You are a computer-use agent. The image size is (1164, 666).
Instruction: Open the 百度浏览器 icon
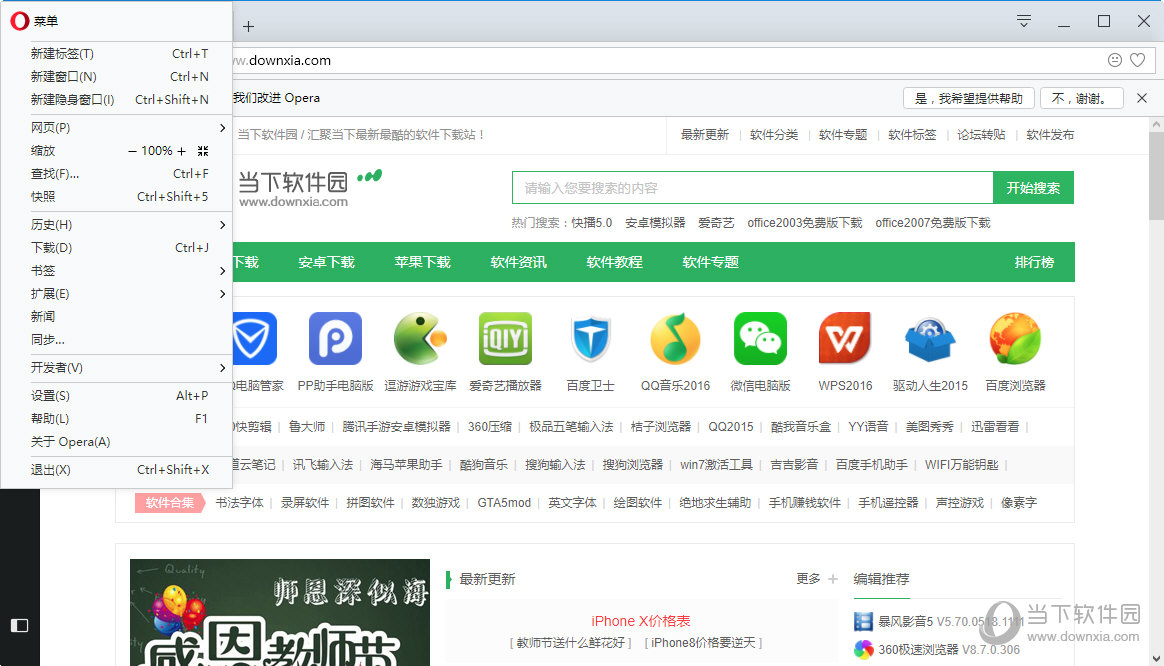[1015, 339]
